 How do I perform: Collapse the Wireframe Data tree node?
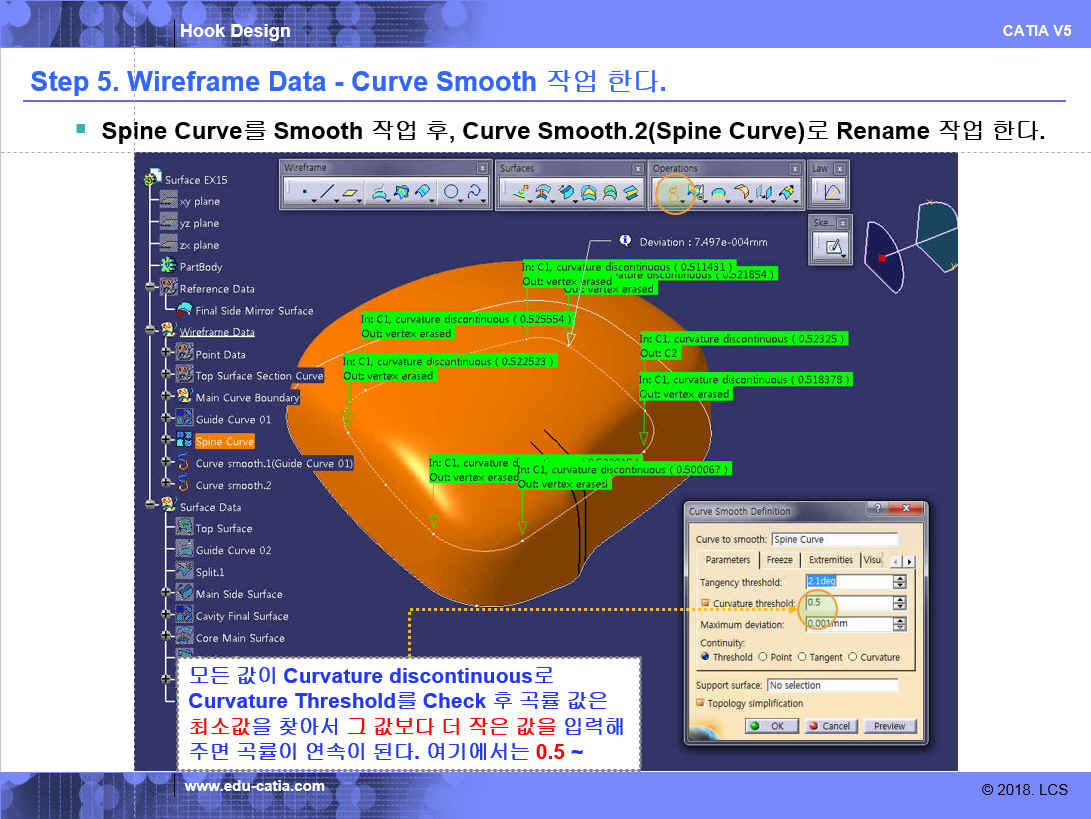point(149,331)
